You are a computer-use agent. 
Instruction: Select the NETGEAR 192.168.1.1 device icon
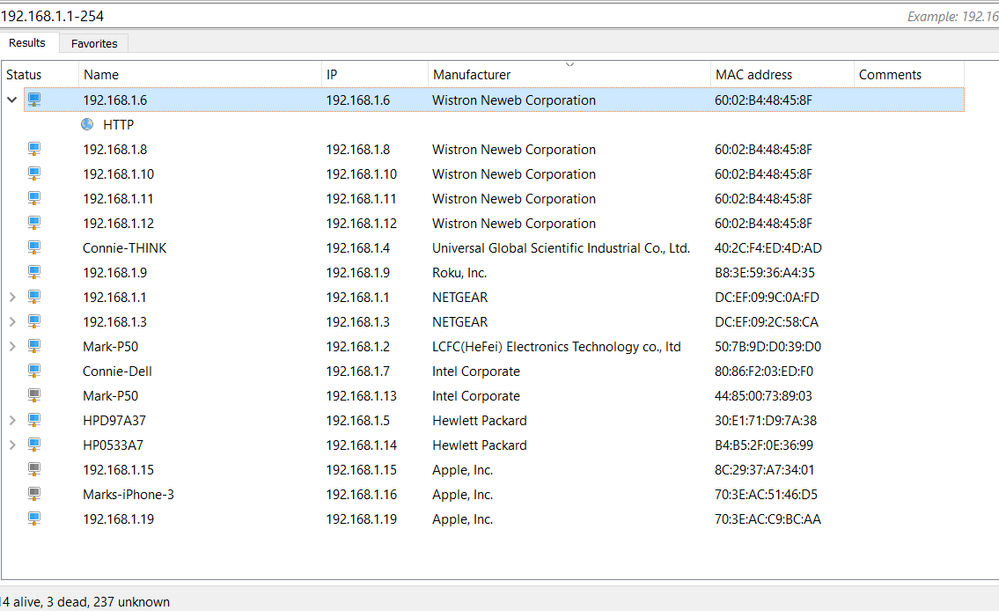pos(34,297)
